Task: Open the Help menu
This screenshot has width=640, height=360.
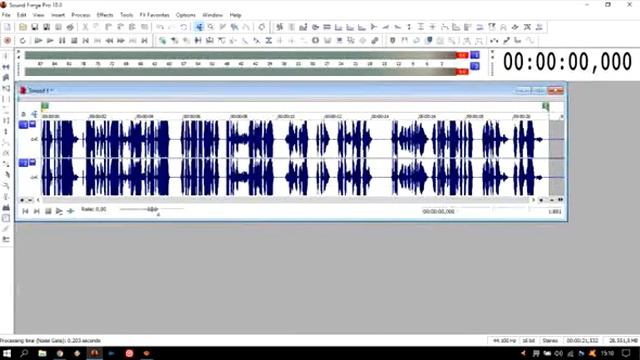Action: 236,15
